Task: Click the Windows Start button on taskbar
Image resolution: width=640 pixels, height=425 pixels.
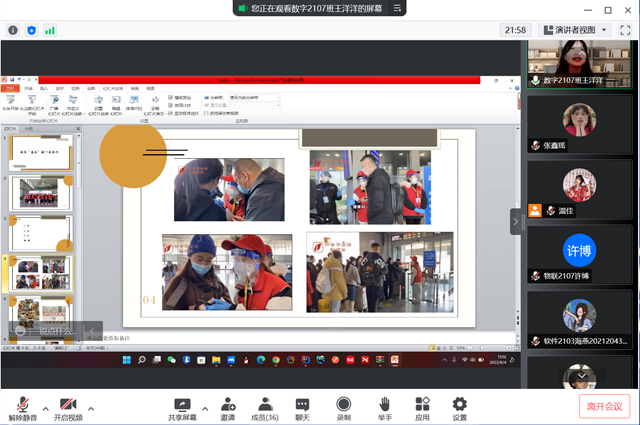Action: point(127,360)
